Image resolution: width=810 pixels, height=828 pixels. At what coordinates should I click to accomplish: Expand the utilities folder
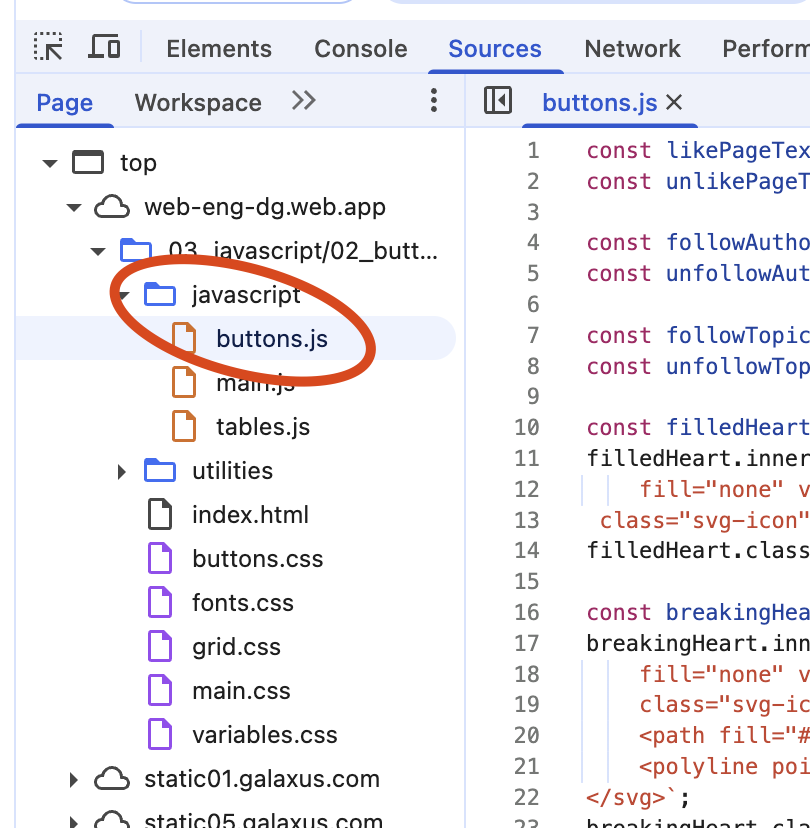(121, 470)
